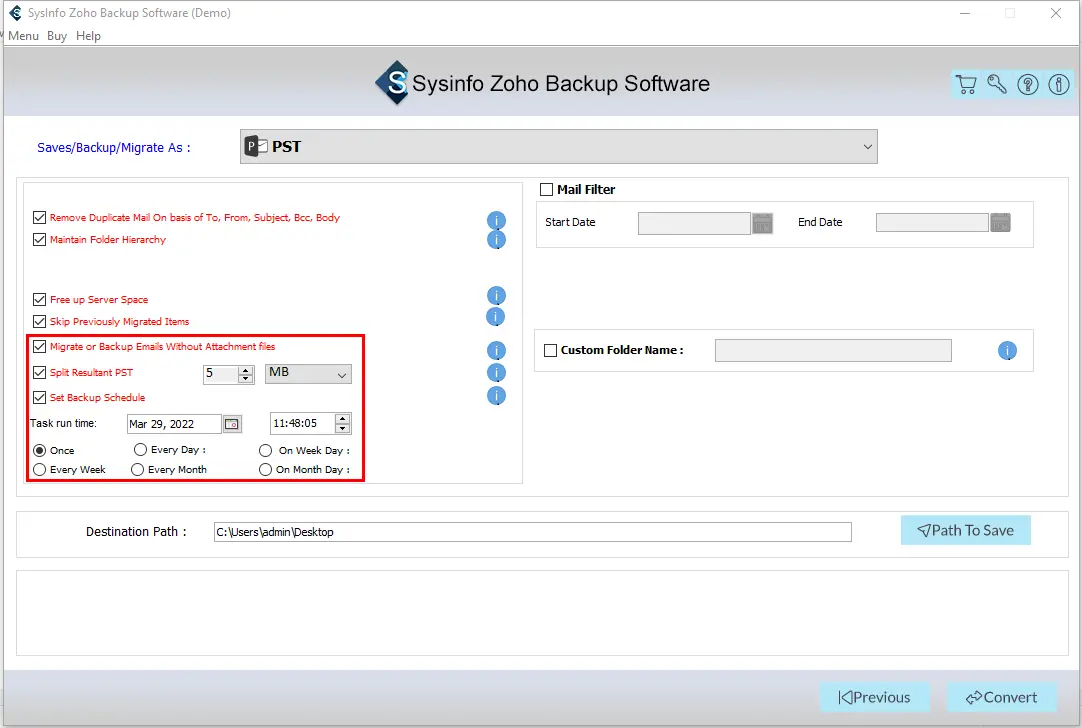Tick the Custom Folder Name checkbox
This screenshot has height=728, width=1082.
tap(550, 351)
